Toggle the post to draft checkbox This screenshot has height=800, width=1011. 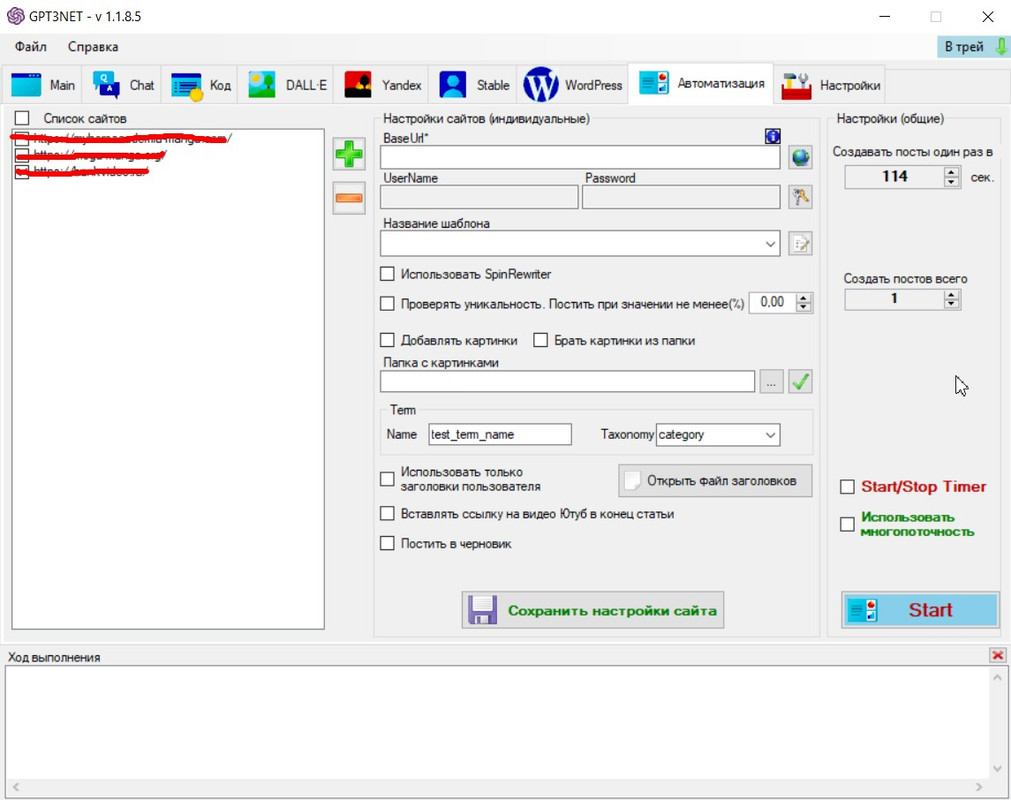pyautogui.click(x=388, y=544)
